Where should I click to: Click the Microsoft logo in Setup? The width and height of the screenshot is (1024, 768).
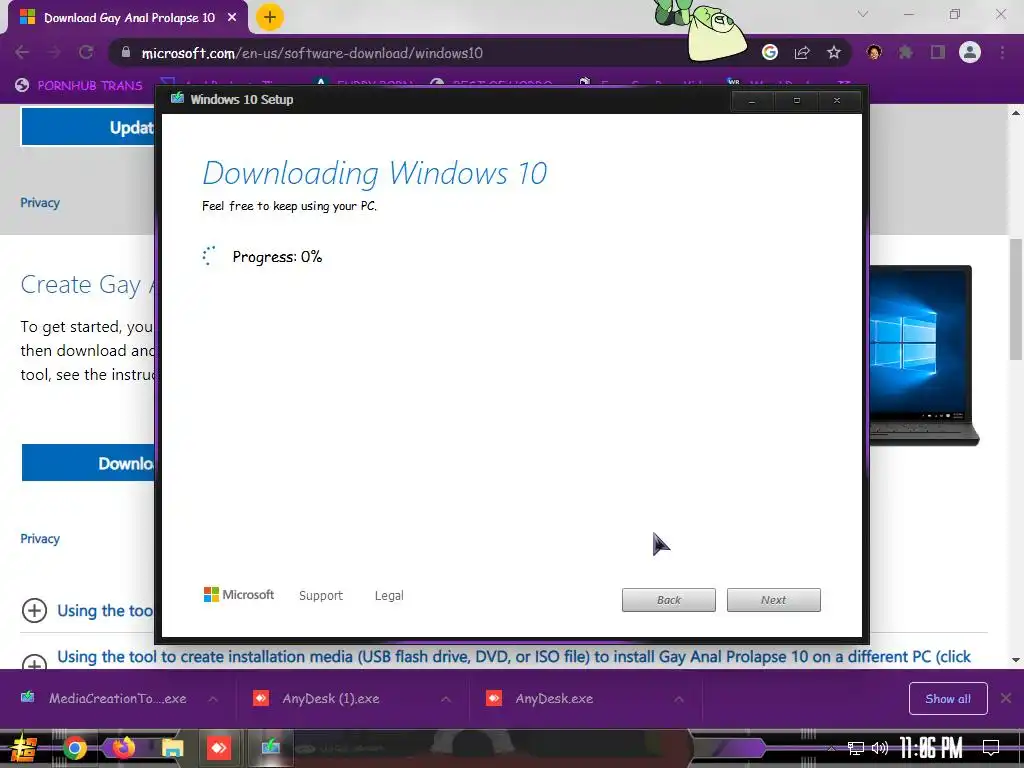point(238,594)
